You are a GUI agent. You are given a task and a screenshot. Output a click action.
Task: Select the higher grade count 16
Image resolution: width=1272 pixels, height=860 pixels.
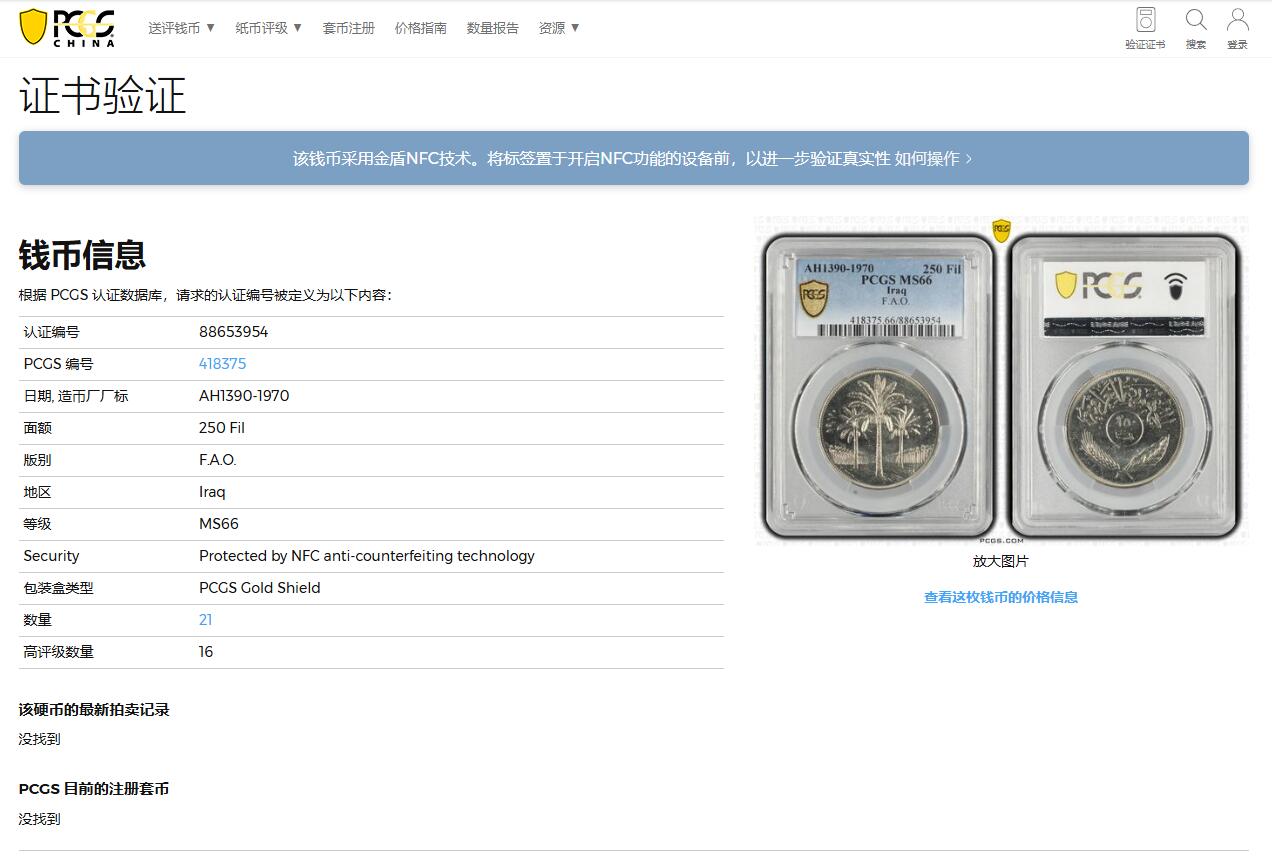point(206,652)
